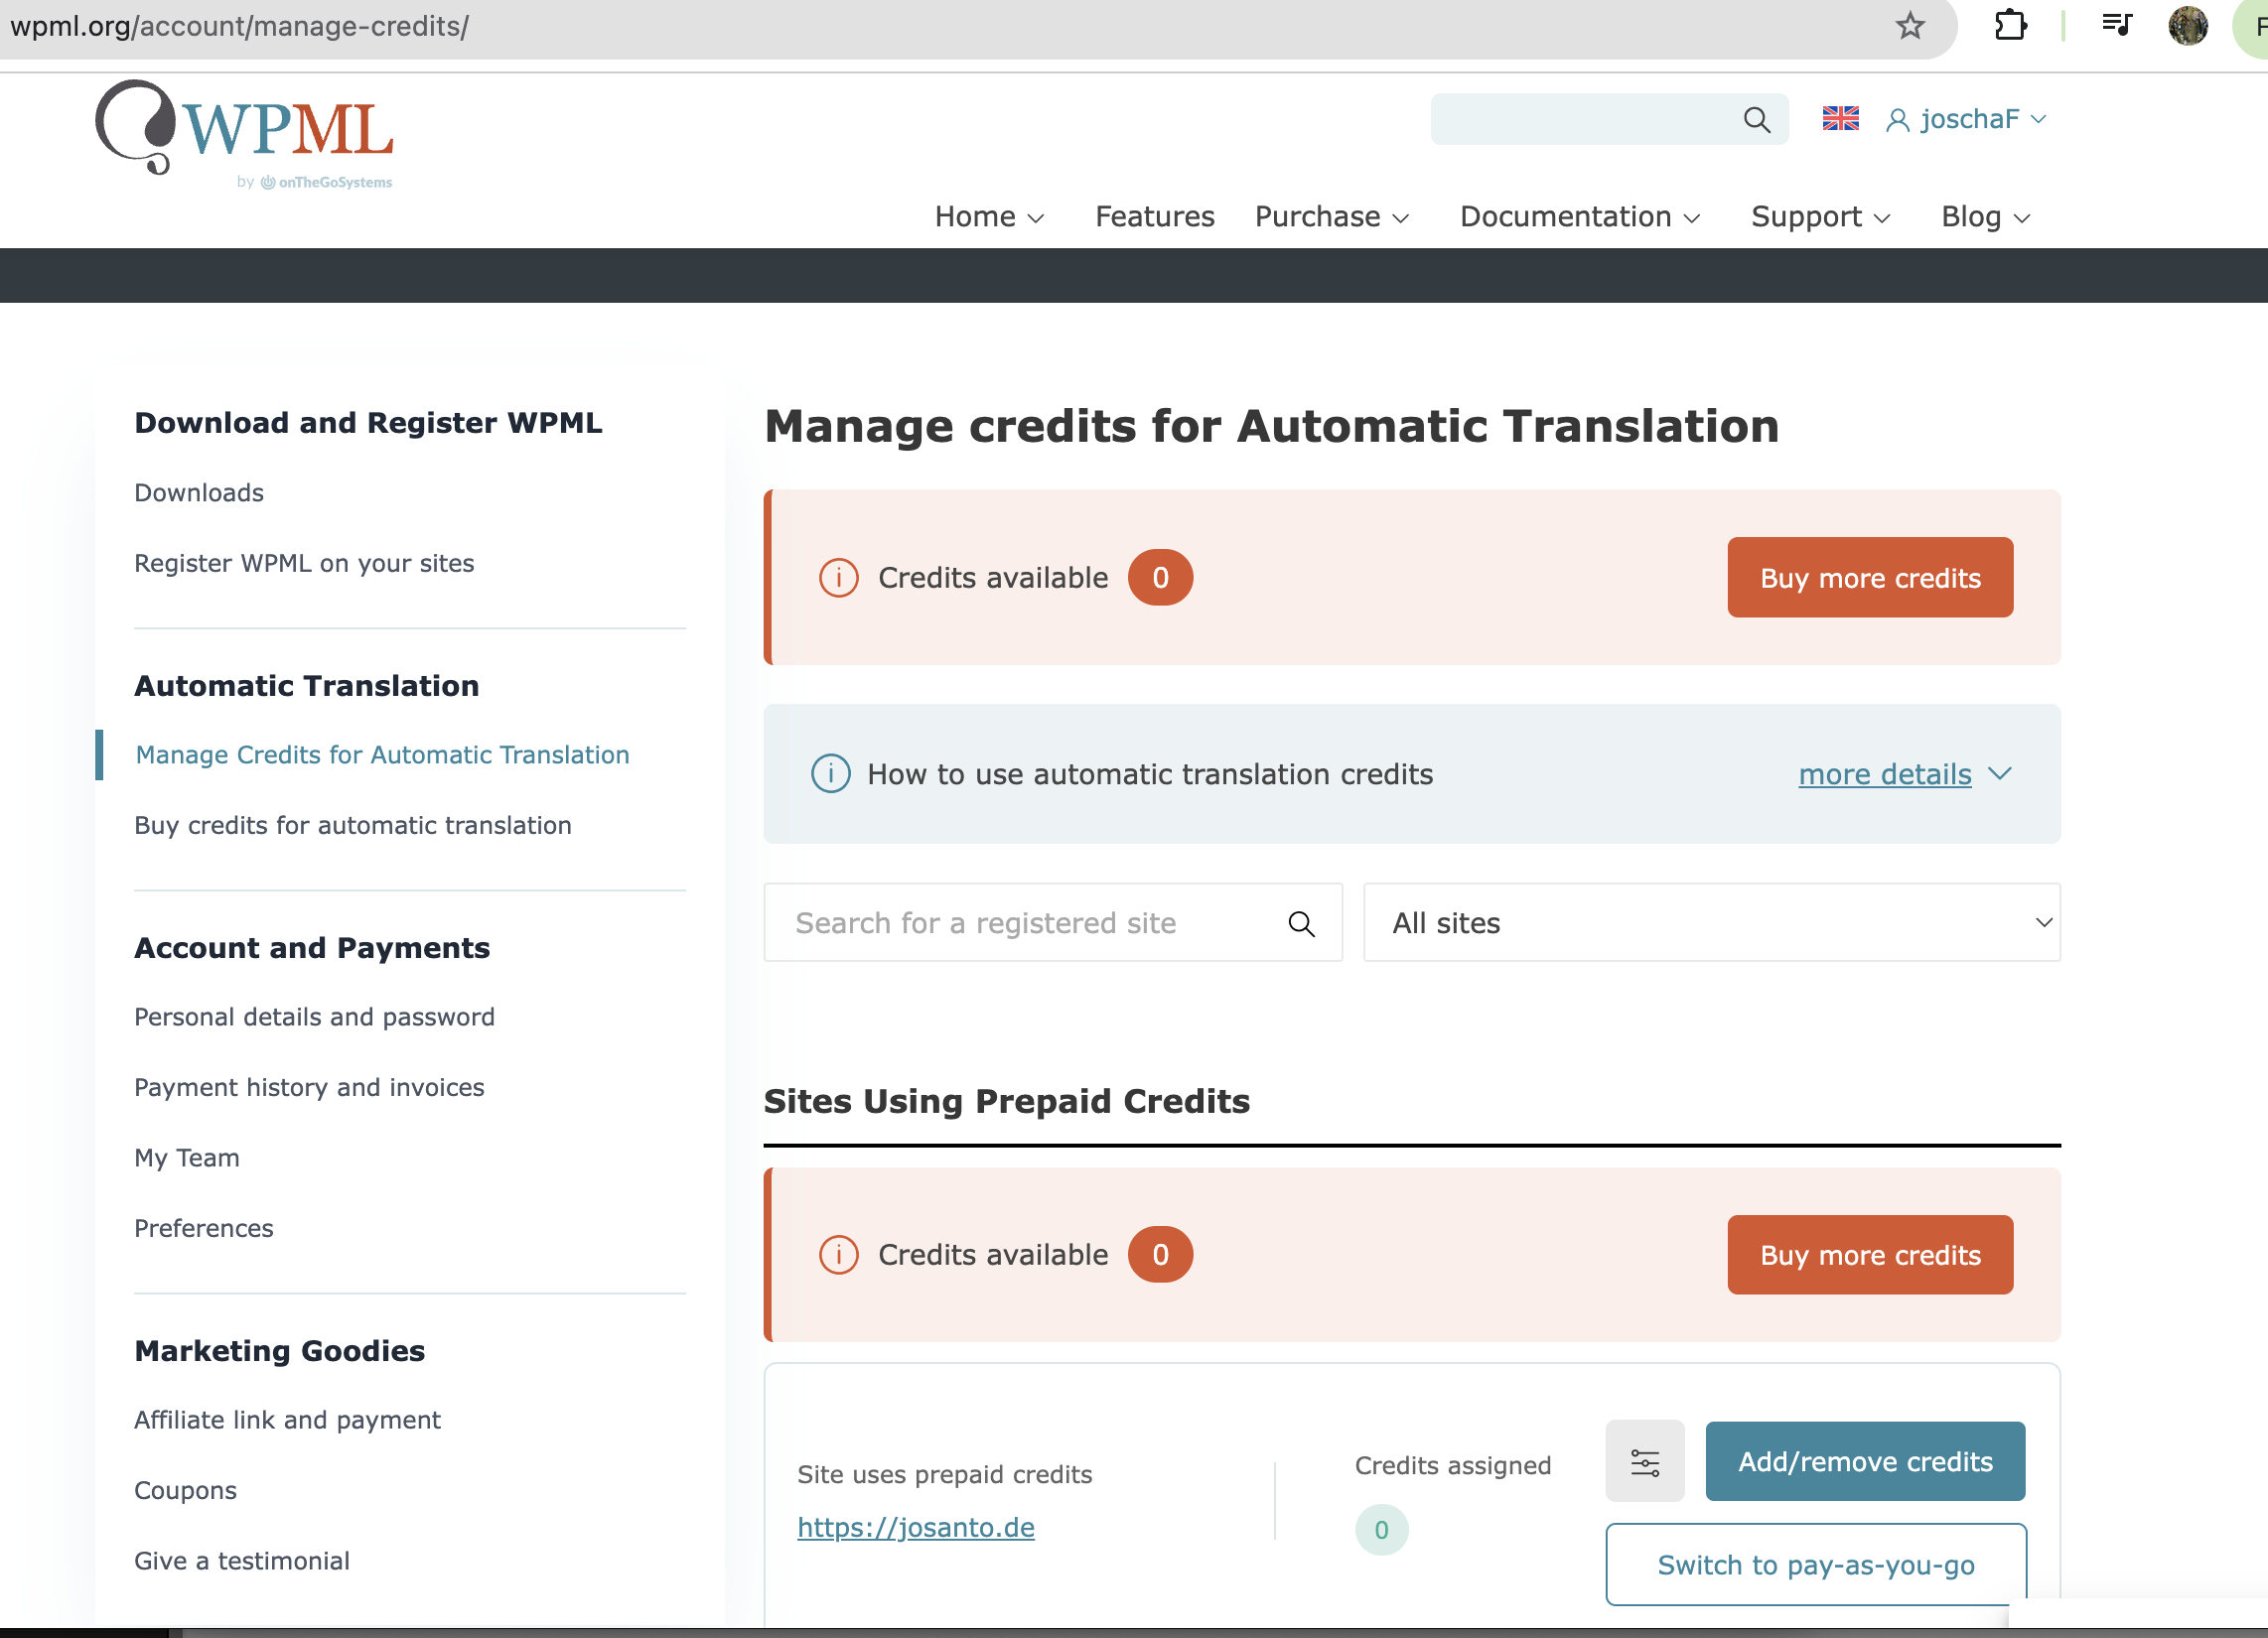Click the top Credits available info icon
The height and width of the screenshot is (1638, 2268).
(x=838, y=578)
